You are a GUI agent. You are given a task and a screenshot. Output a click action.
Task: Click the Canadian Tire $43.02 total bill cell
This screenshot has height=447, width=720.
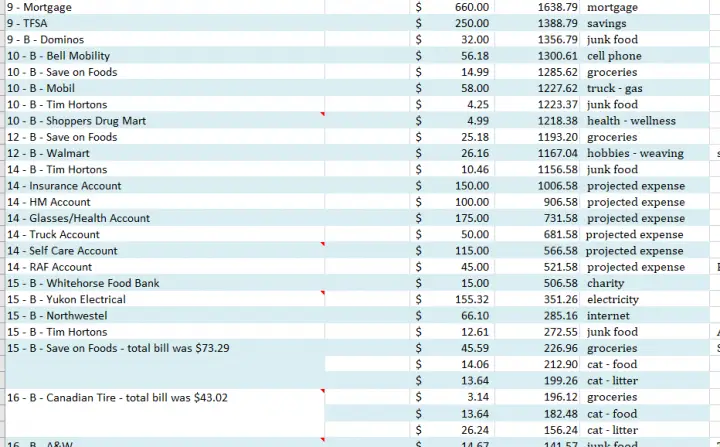coord(165,413)
